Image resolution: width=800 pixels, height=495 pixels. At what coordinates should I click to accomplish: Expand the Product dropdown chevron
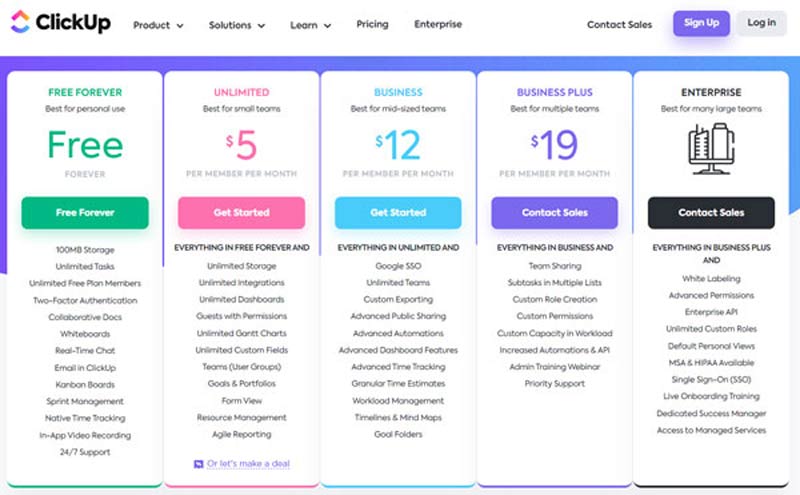coord(180,26)
